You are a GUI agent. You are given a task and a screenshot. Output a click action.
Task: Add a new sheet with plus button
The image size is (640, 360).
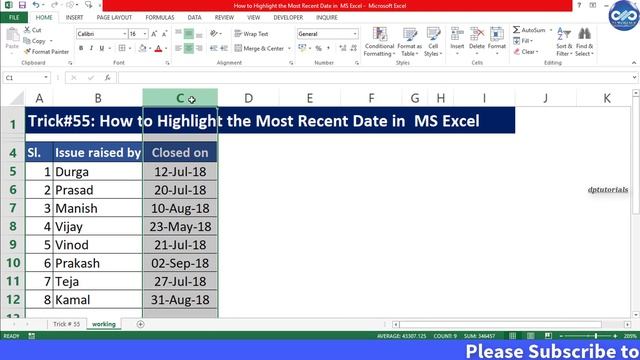140,324
